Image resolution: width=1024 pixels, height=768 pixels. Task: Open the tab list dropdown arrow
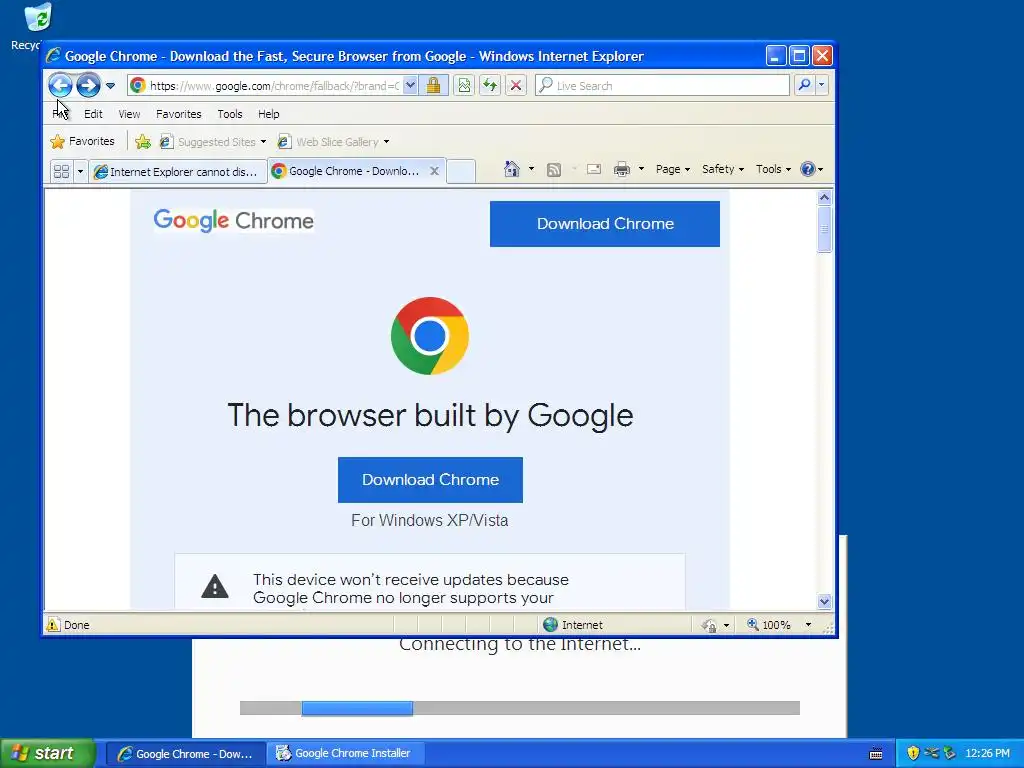click(80, 172)
